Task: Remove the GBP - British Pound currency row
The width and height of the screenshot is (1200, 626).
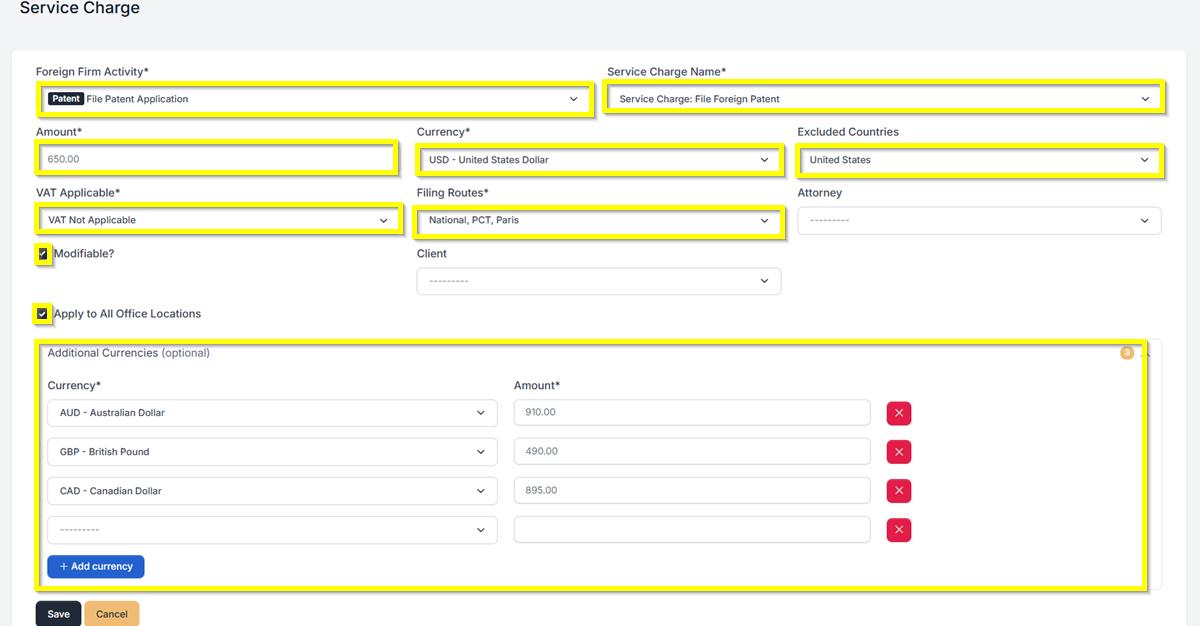Action: coord(899,452)
